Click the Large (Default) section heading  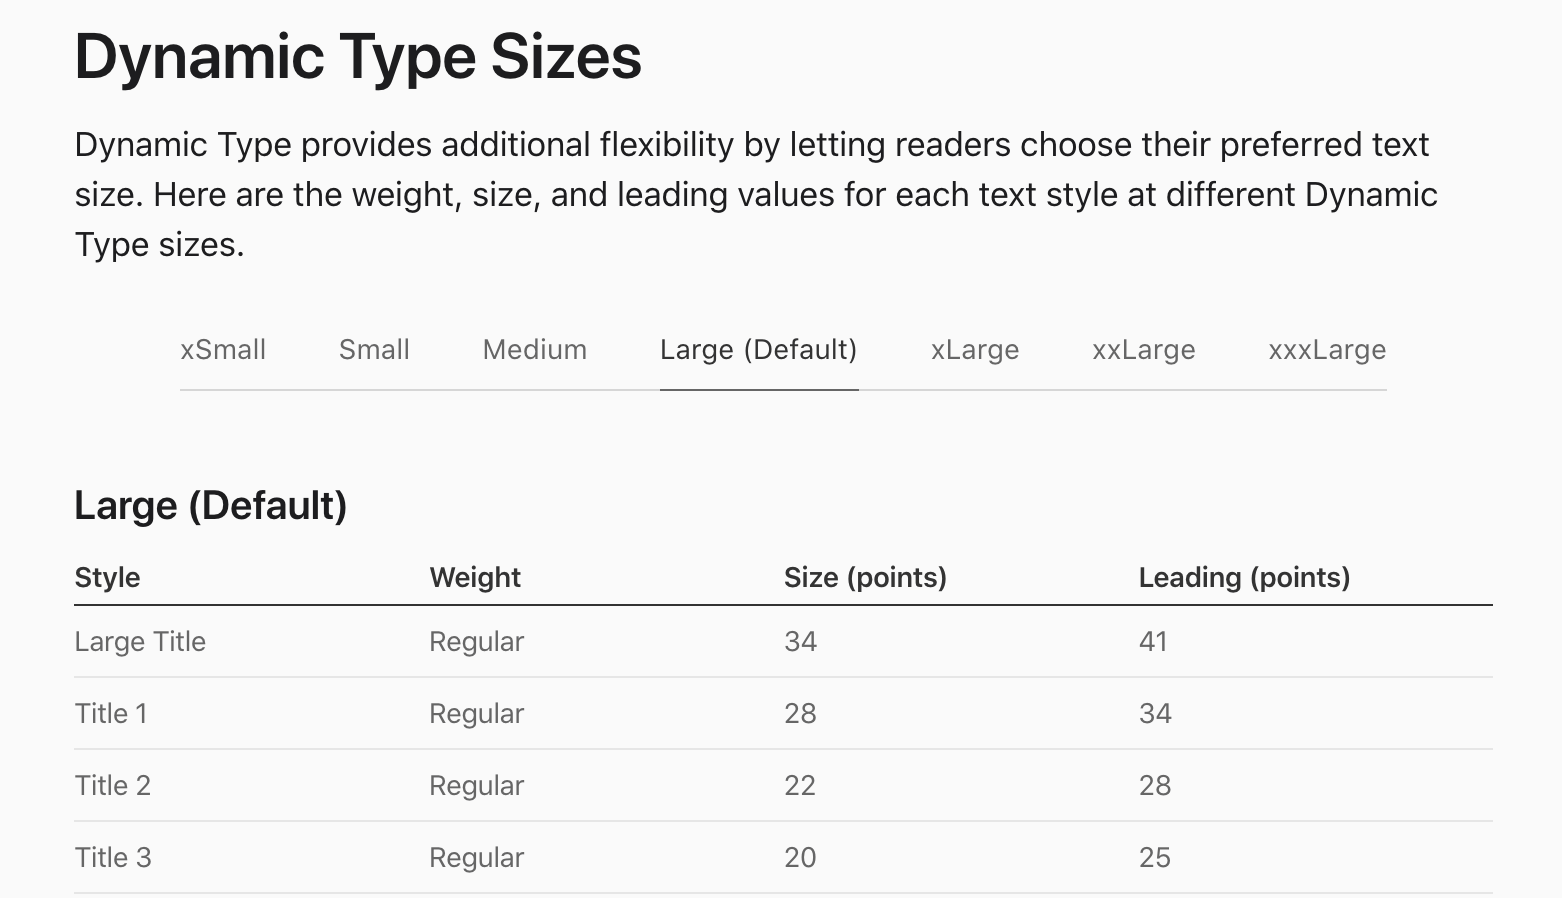210,506
